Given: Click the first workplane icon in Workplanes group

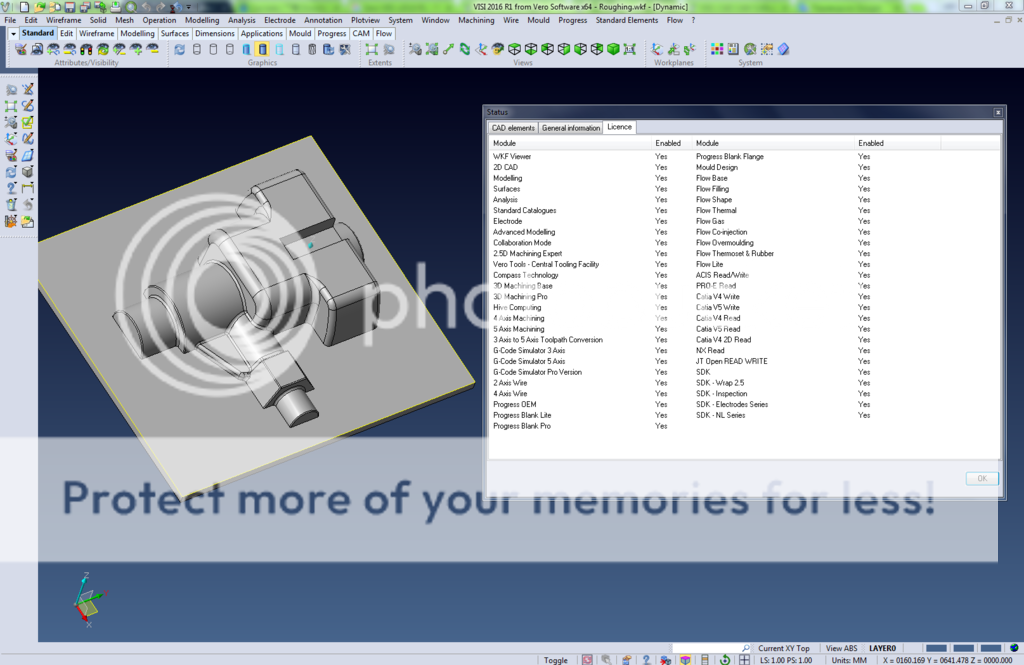Looking at the screenshot, I should click(x=657, y=49).
